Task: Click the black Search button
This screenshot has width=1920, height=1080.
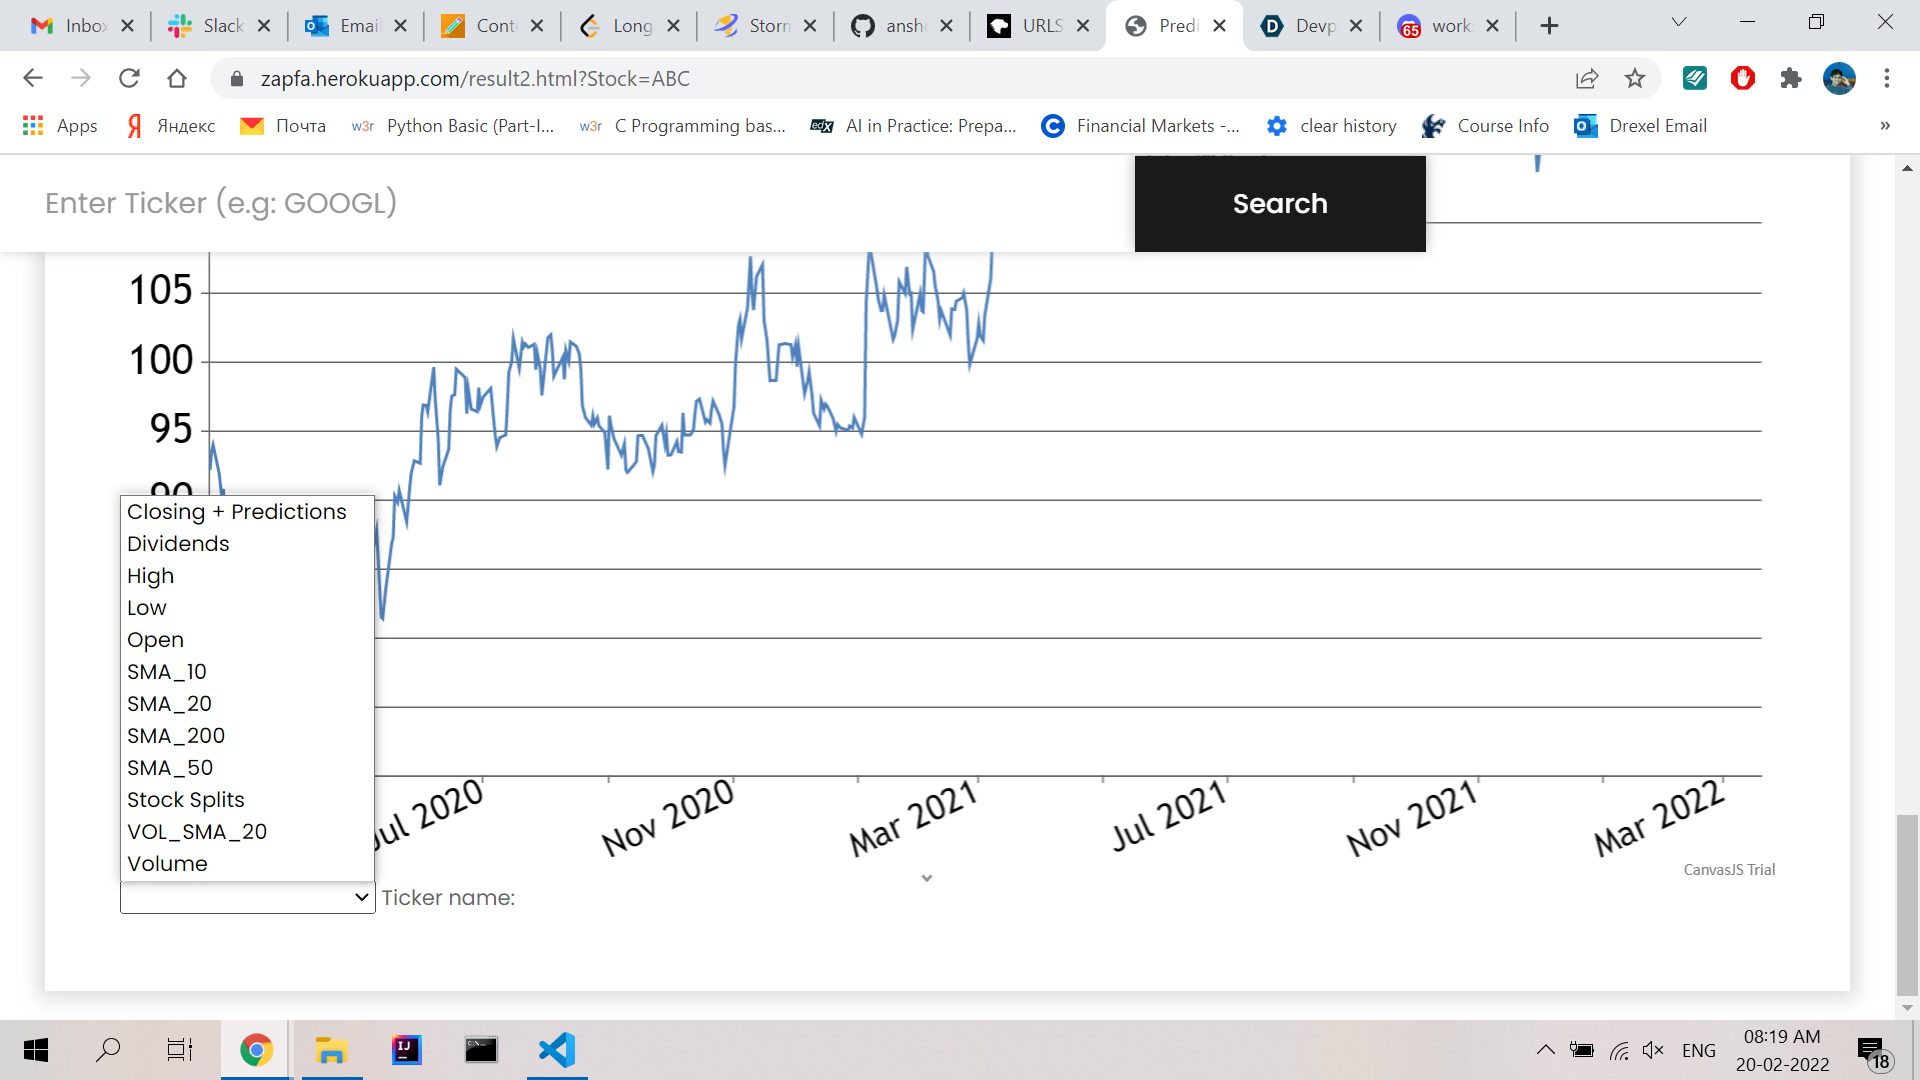Action: pos(1279,203)
